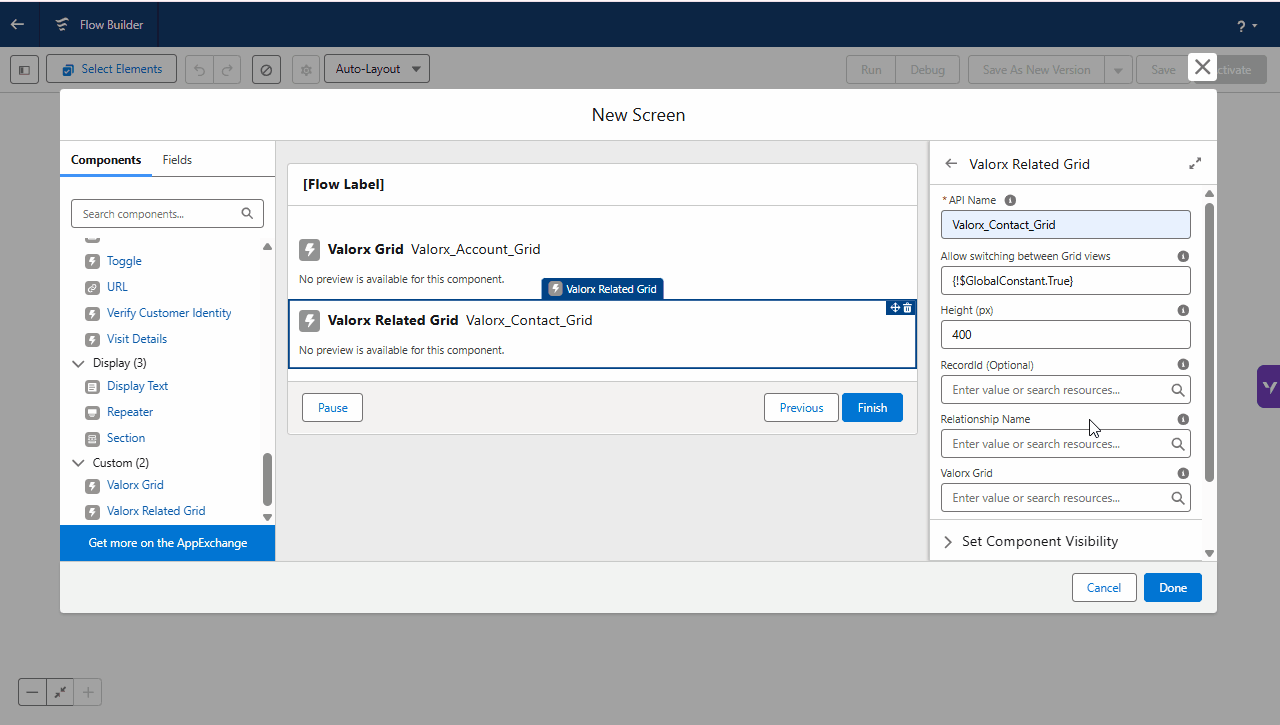1280x725 pixels.
Task: Click the circle-slash icon in the toolbar
Action: (266, 70)
